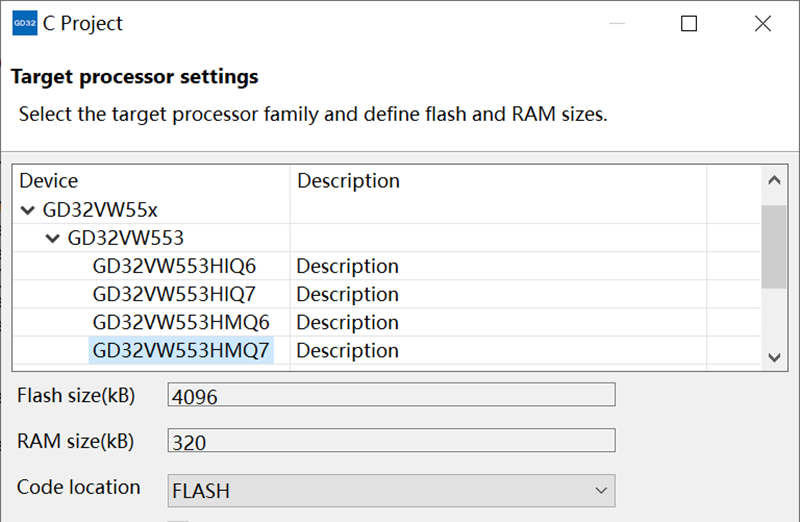Select highlighted device GD32VW553HMQ7
Viewport: 800px width, 522px height.
coord(181,351)
